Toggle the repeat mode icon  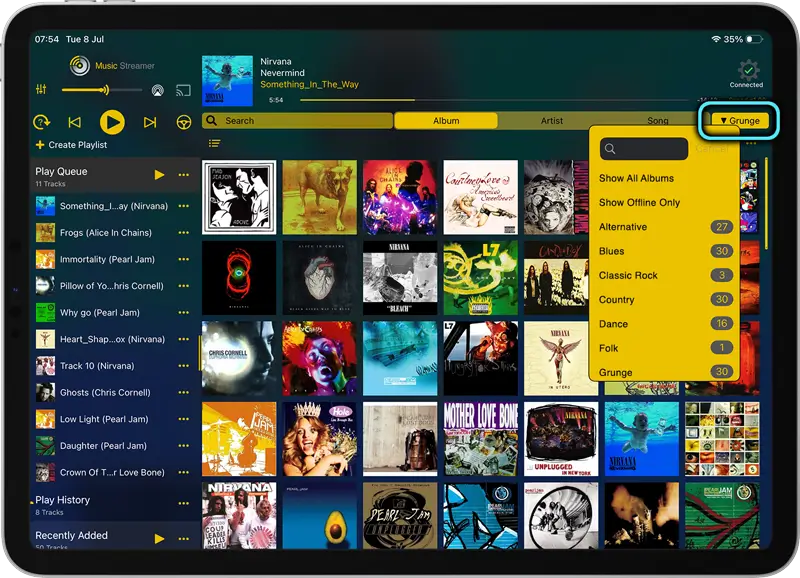[x=41, y=122]
